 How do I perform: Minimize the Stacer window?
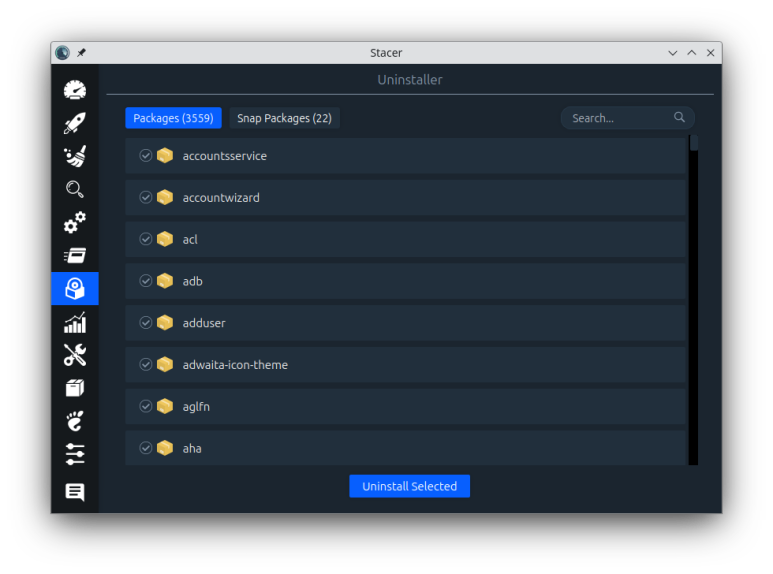tap(672, 53)
